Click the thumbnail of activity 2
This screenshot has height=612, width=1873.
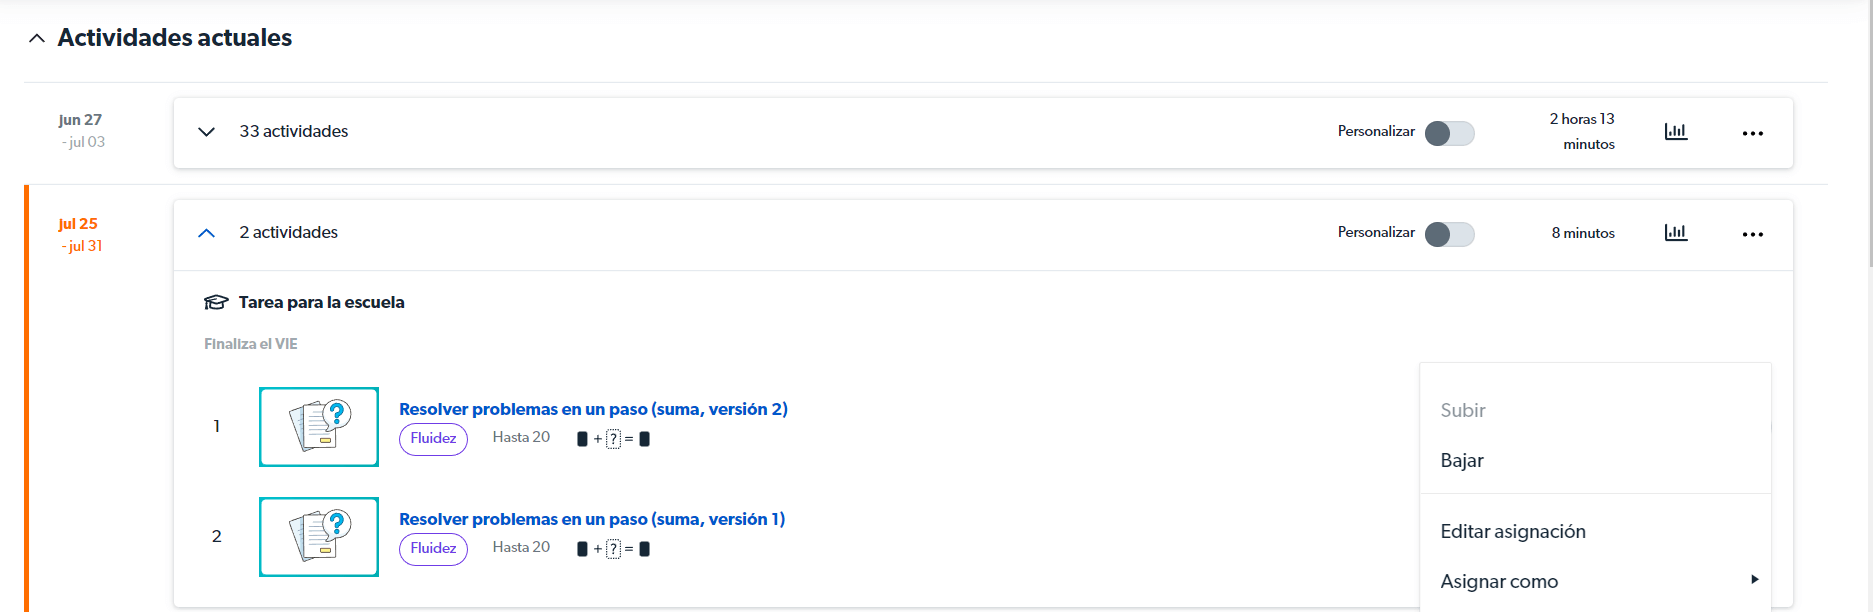point(319,537)
